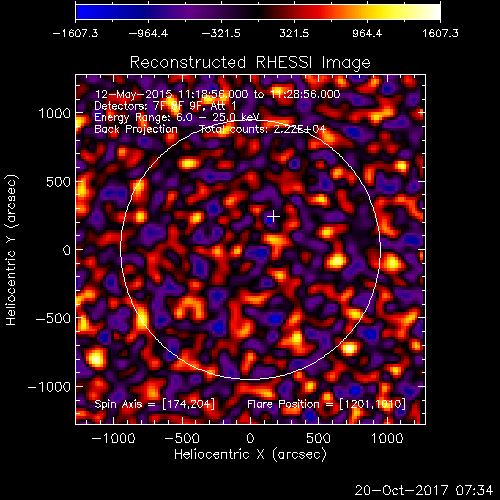Click the color bar legend

(258, 12)
